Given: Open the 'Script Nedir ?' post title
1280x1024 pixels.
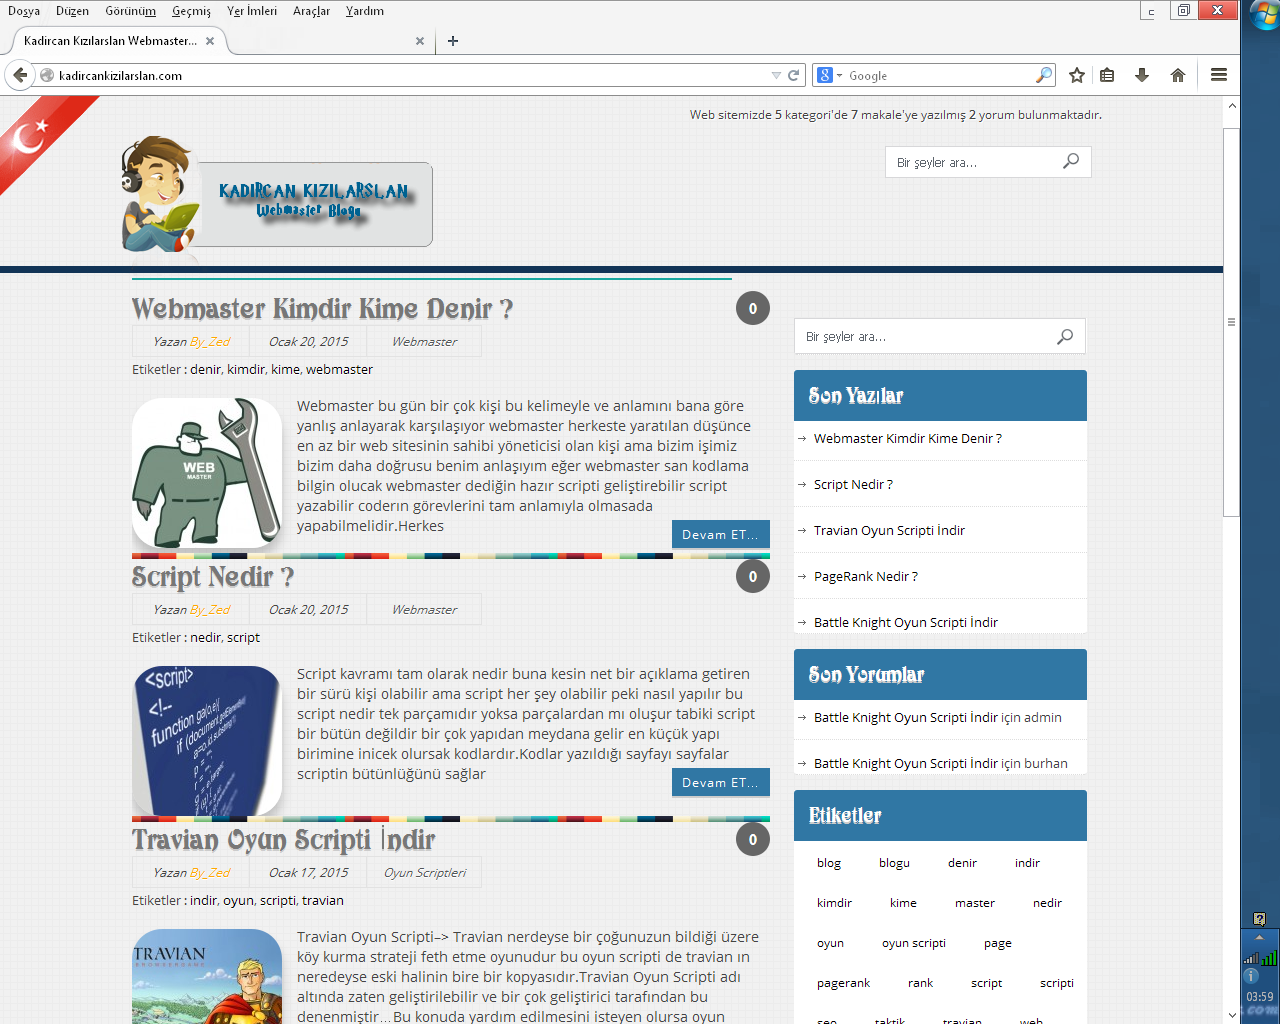Looking at the screenshot, I should point(213,576).
